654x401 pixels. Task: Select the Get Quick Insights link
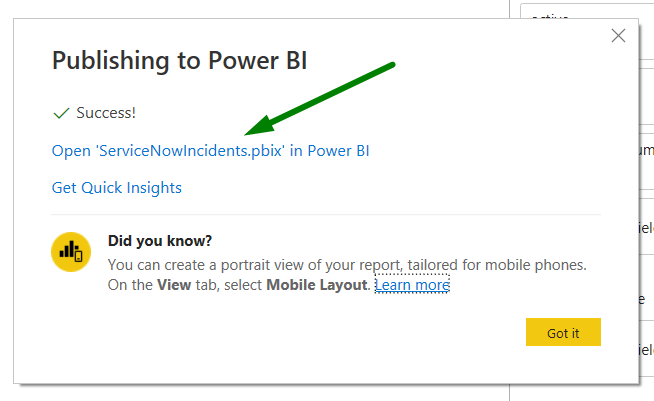[x=117, y=187]
